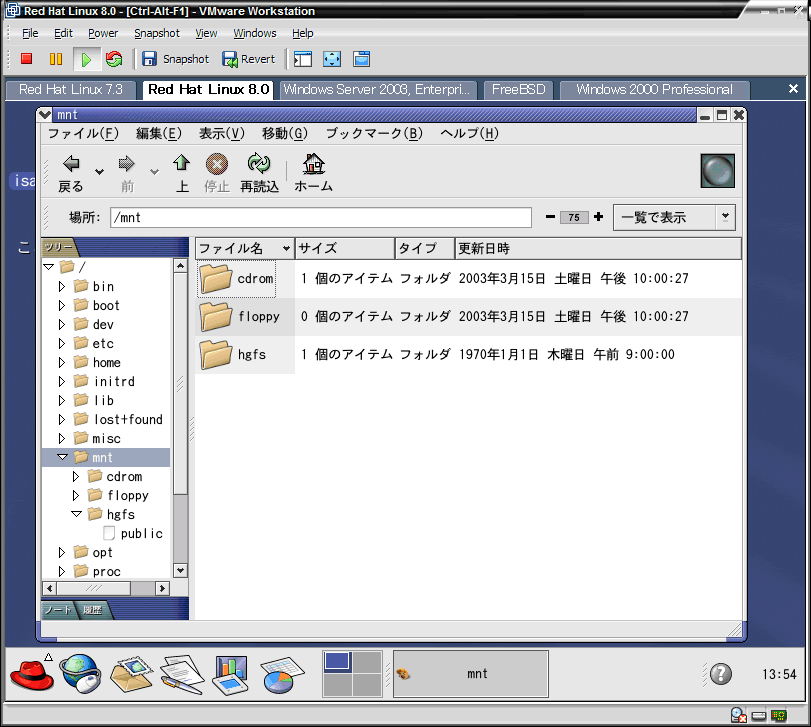
Task: Go to home folder via ホーム icon
Action: pos(313,173)
